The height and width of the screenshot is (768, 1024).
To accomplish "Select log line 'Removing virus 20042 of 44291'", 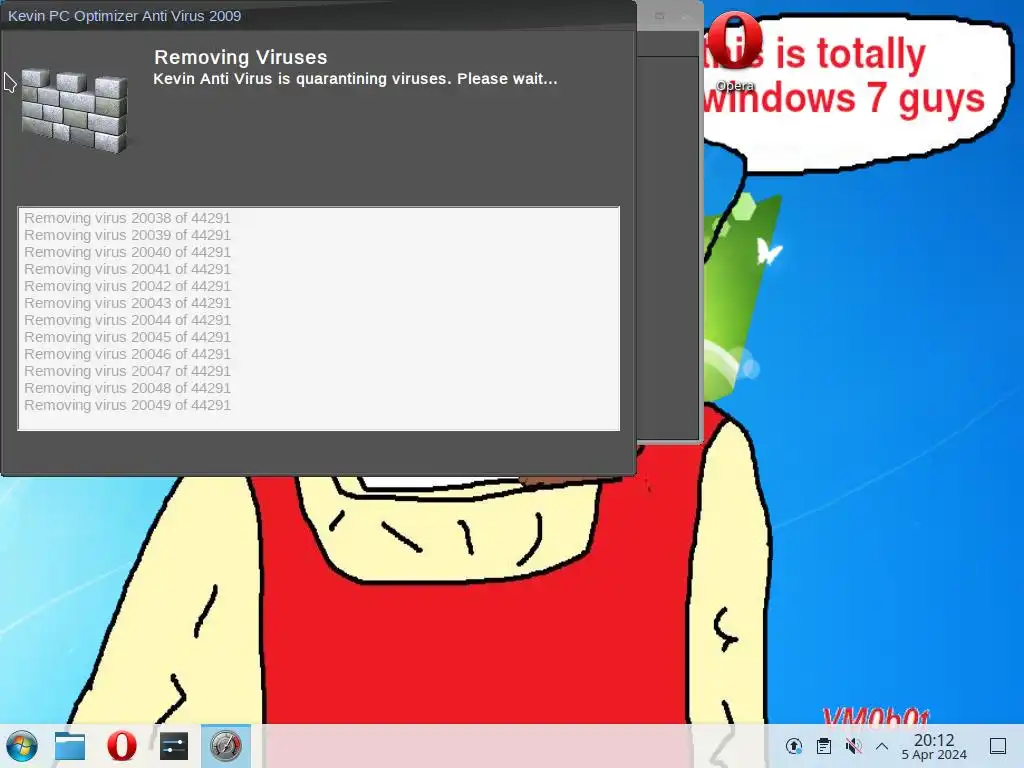I will (x=127, y=286).
